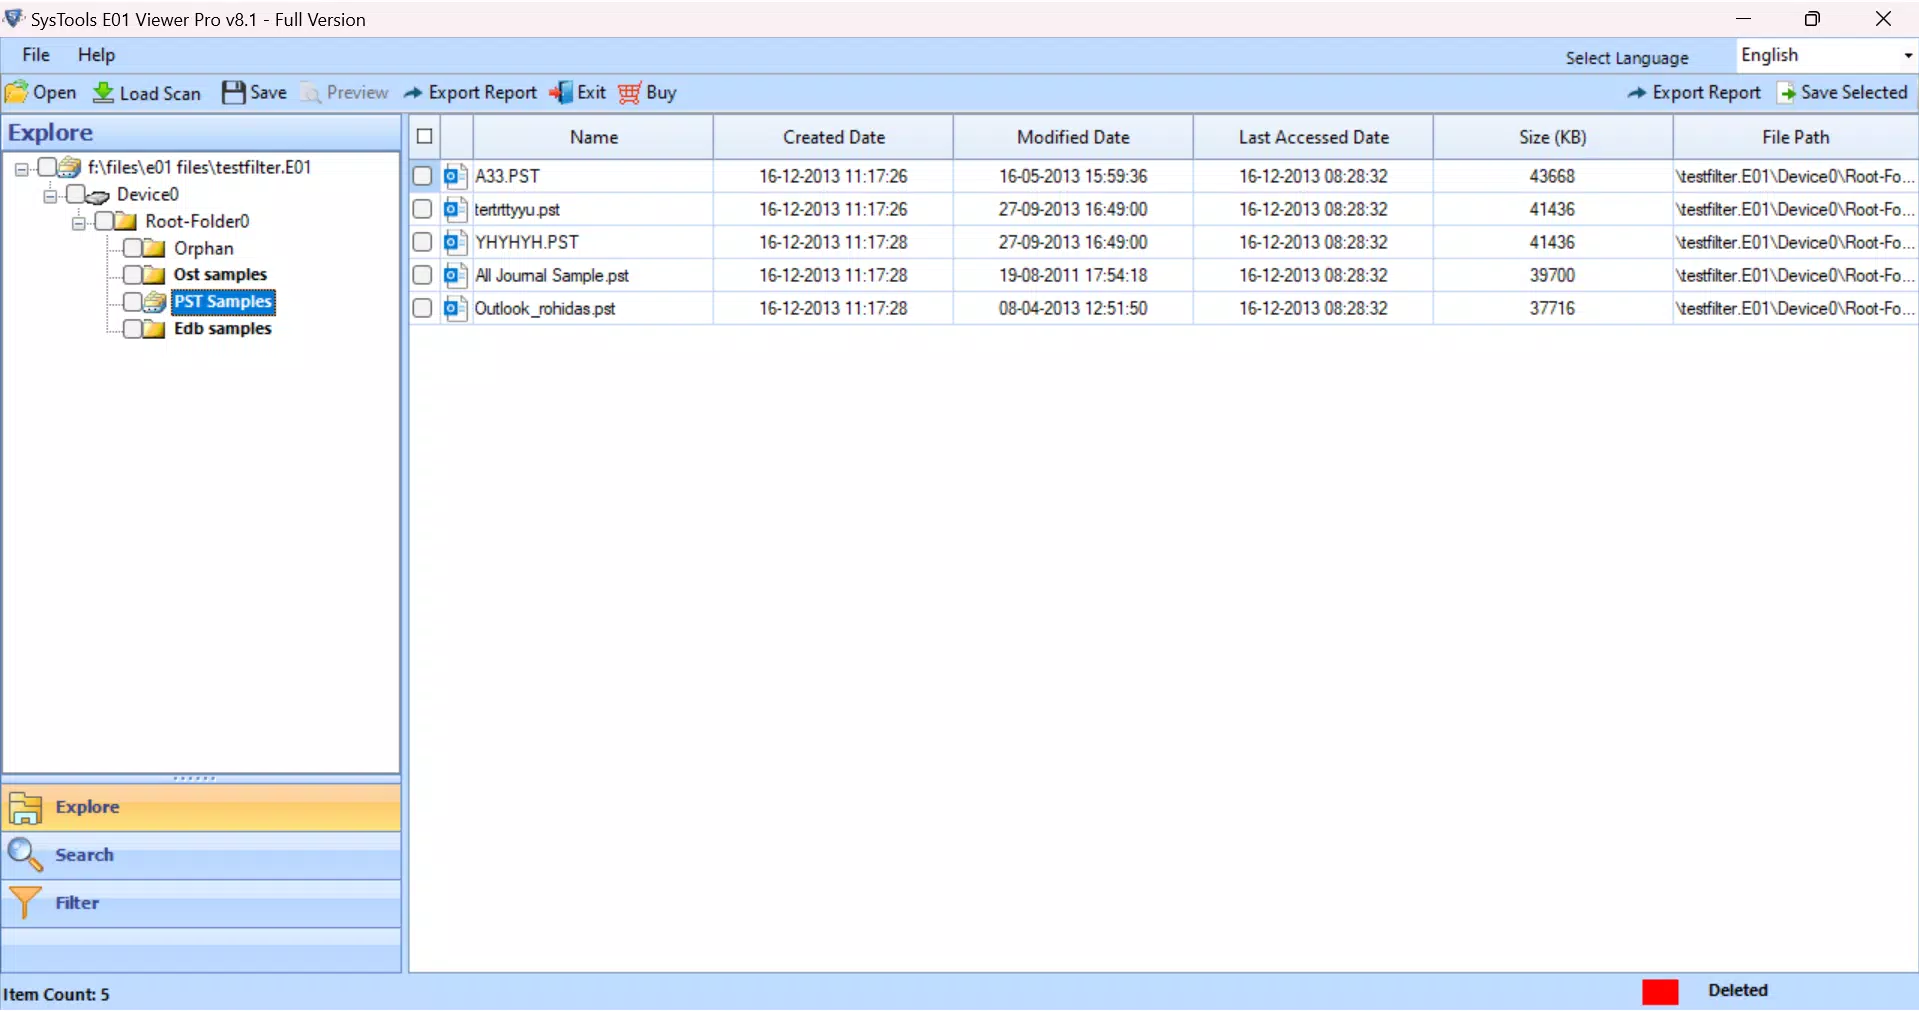The height and width of the screenshot is (1012, 1919).
Task: Click the Open folder icon in toolbar
Action: point(17,93)
